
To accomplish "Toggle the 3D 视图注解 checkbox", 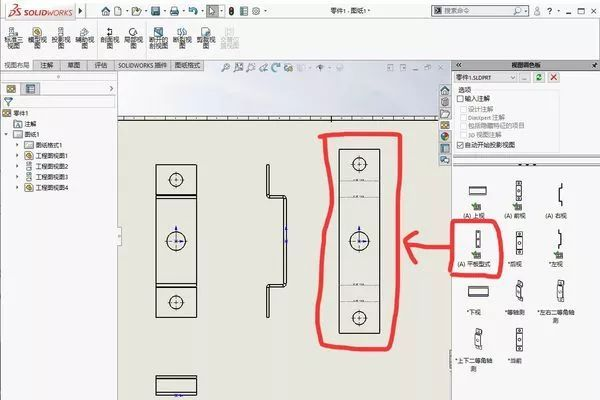I will pyautogui.click(x=463, y=135).
